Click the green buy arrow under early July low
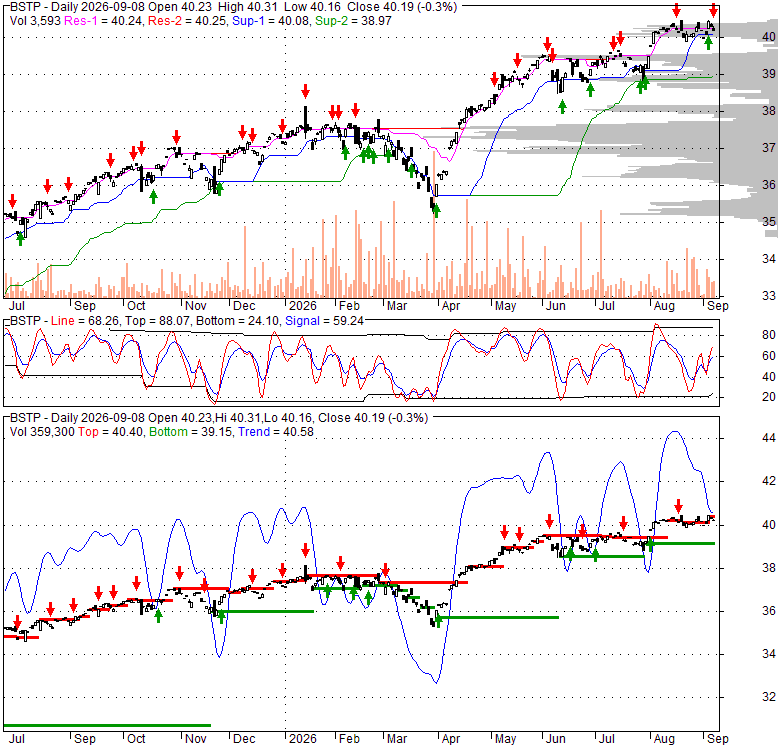Screen dimensions: 780x745 (x=20, y=239)
